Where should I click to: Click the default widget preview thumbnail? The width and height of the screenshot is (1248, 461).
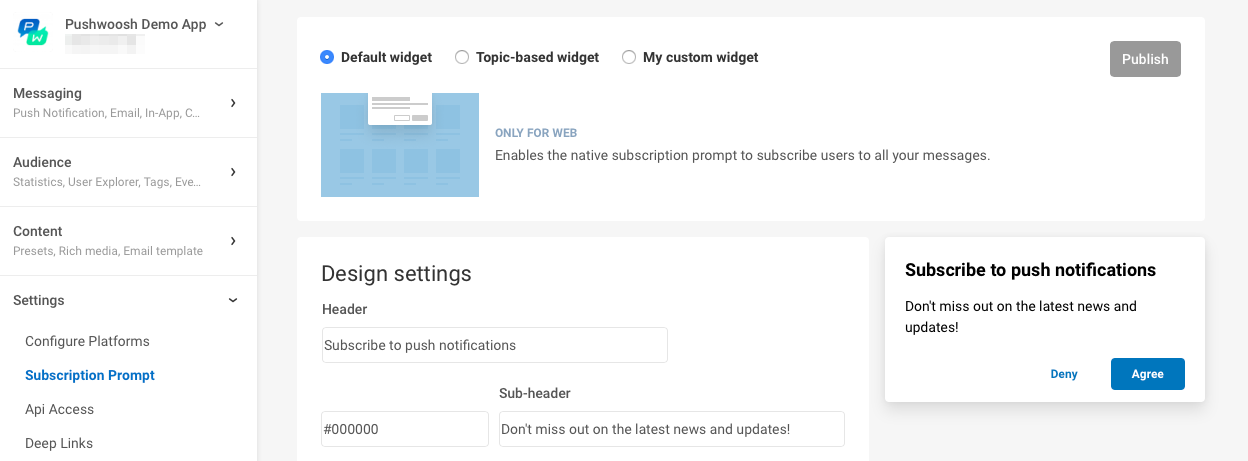pos(400,145)
